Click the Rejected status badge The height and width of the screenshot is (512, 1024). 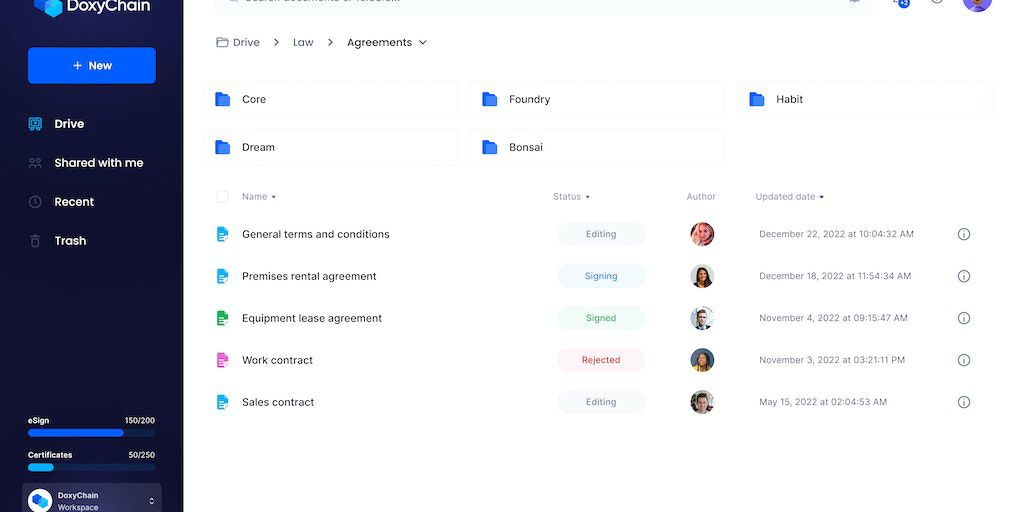pos(601,360)
